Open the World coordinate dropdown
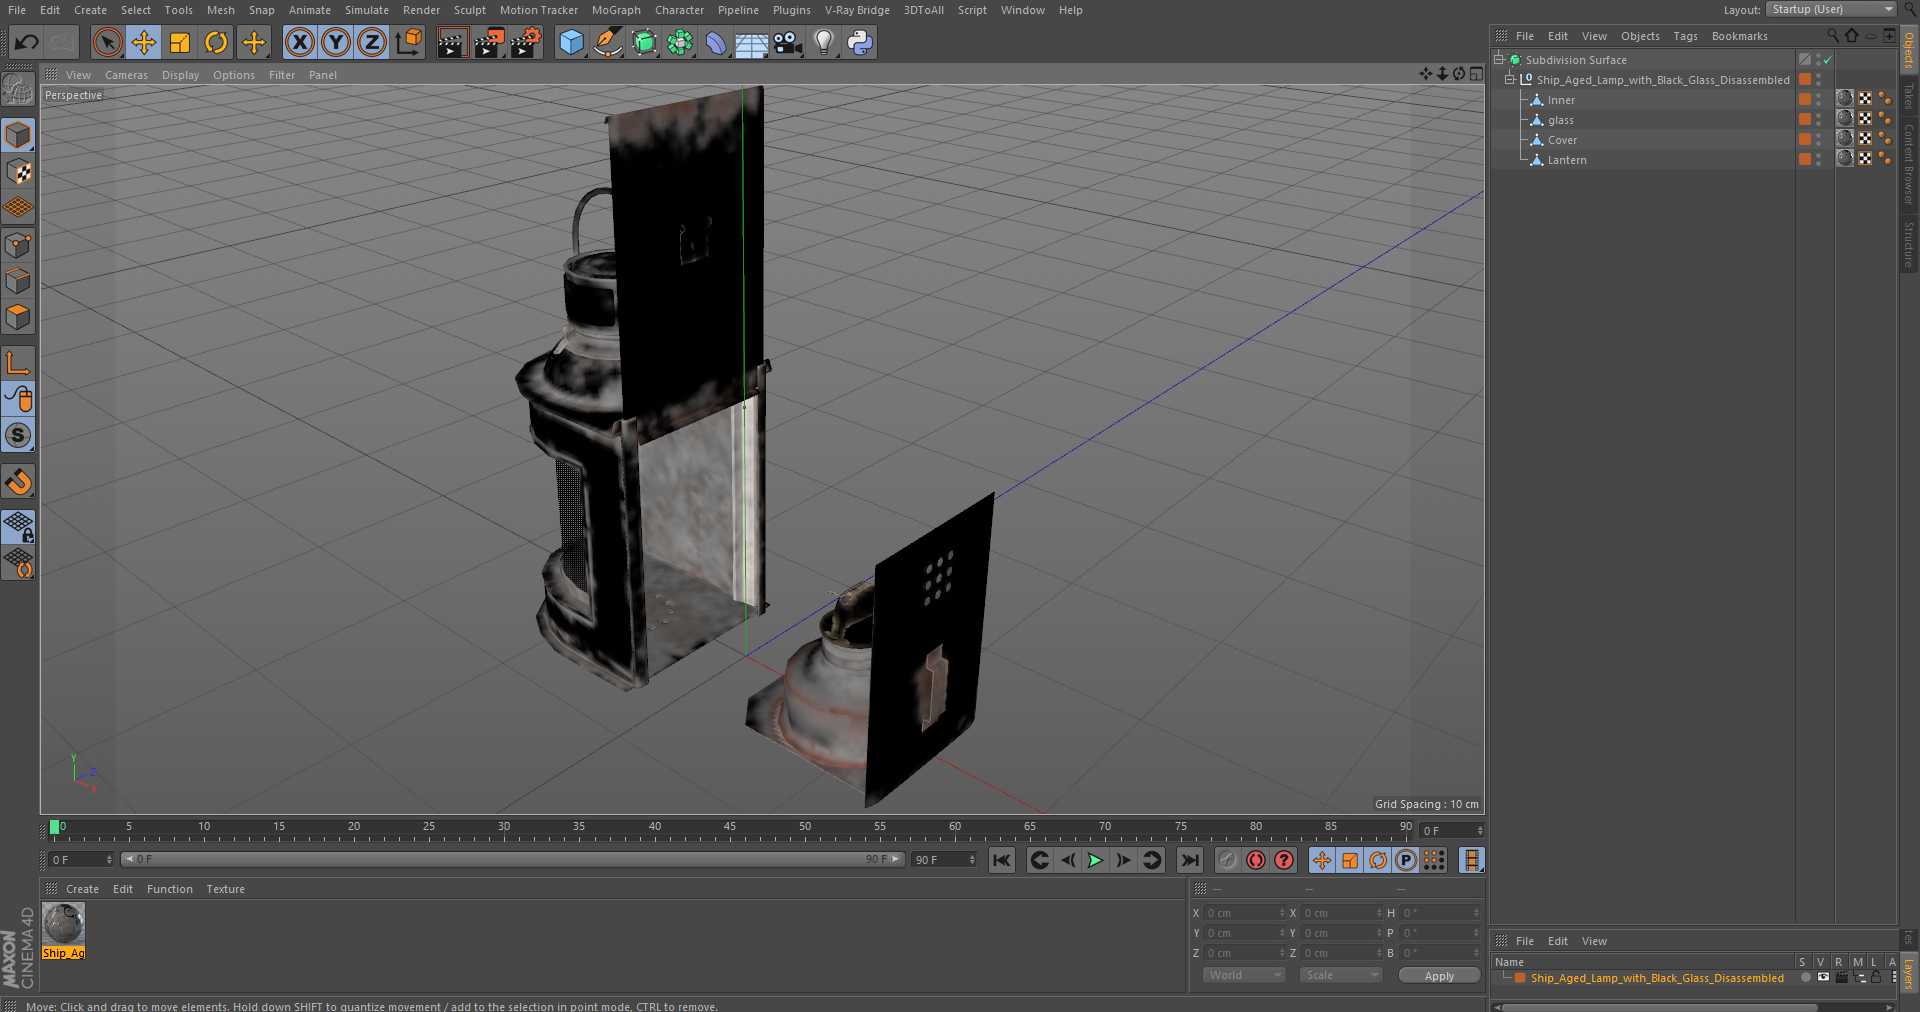This screenshot has width=1920, height=1012. (1243, 975)
